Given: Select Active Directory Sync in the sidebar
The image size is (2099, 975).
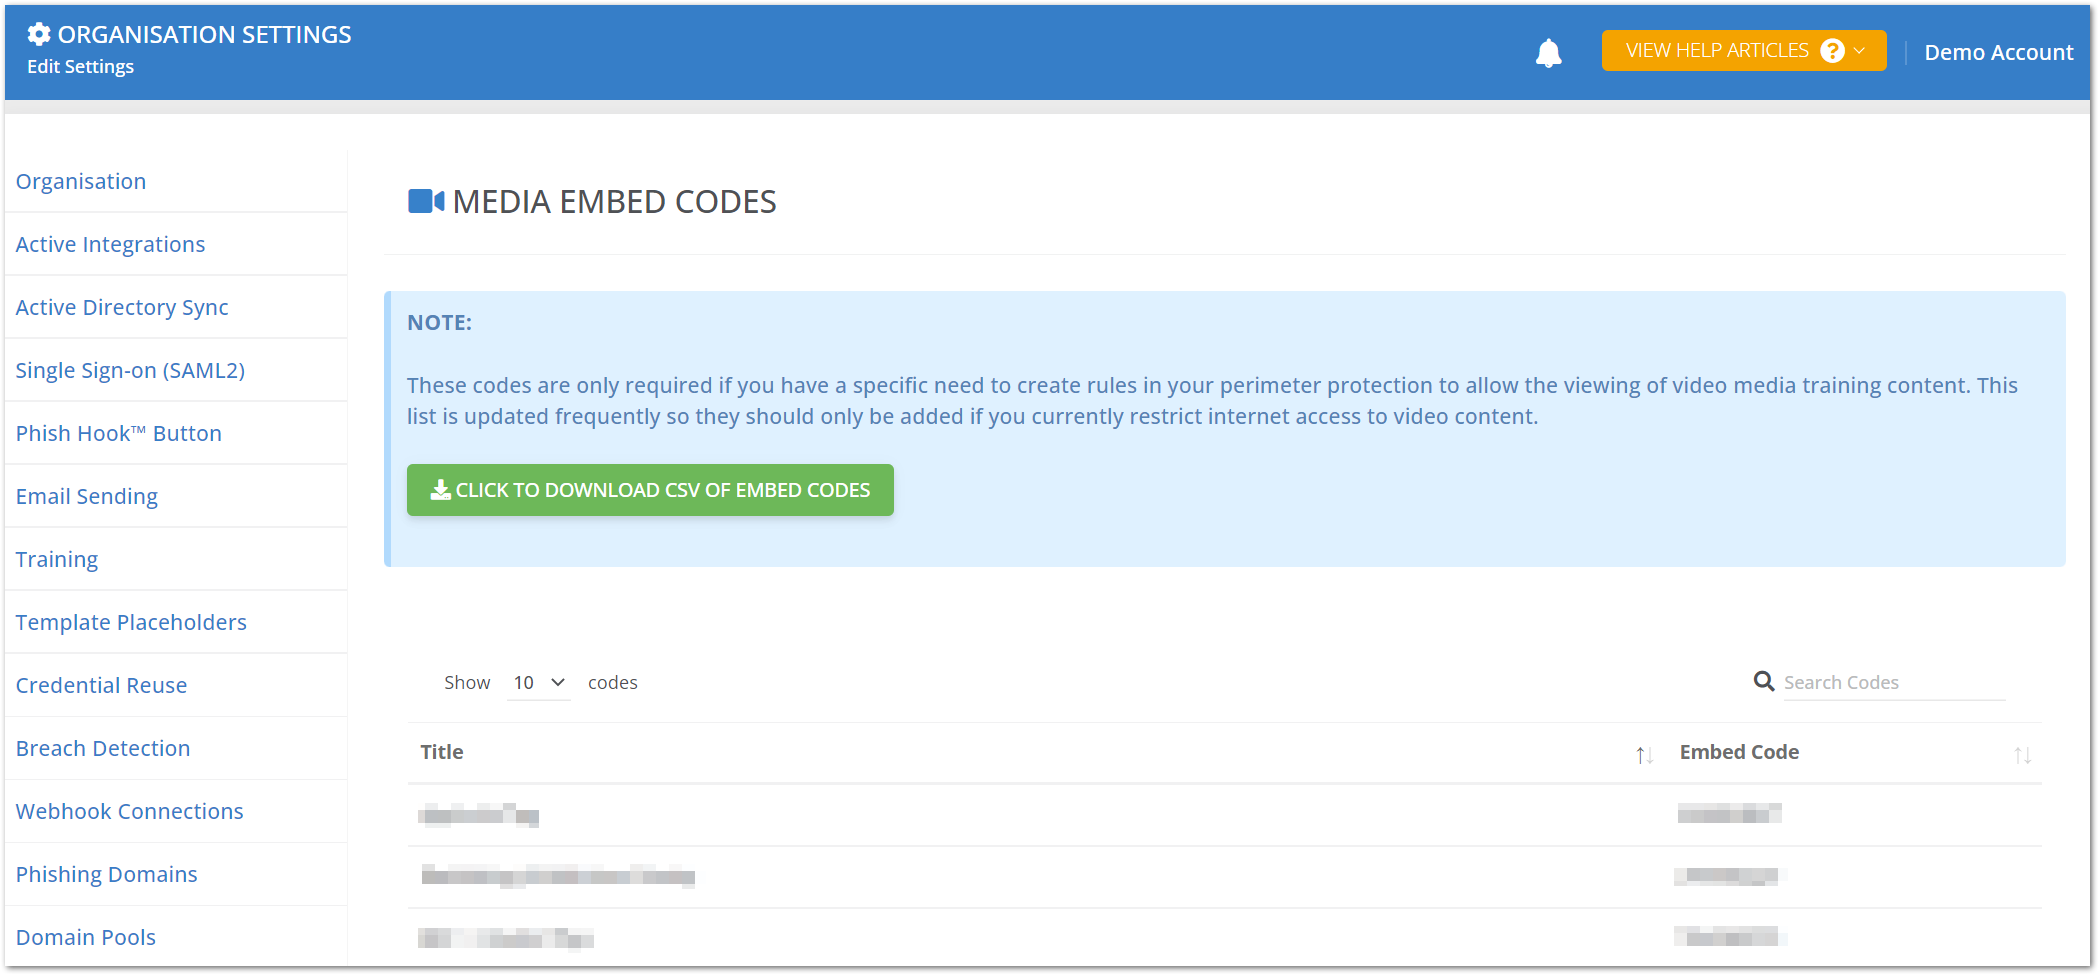Looking at the screenshot, I should 121,307.
